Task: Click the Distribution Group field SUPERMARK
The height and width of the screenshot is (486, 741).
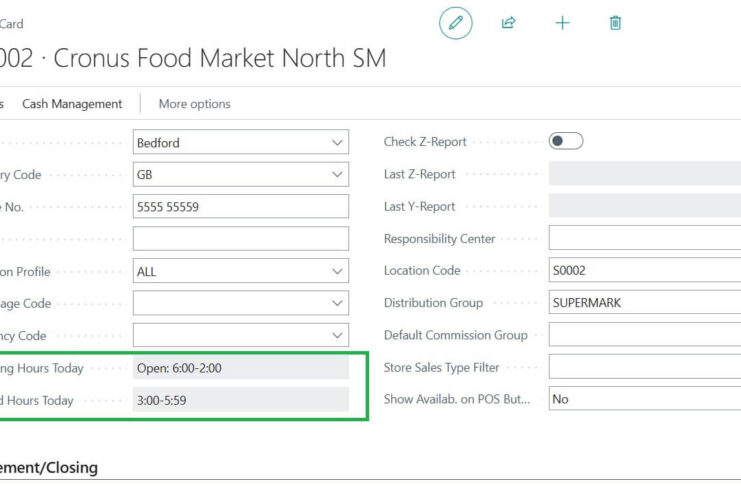Action: point(645,302)
